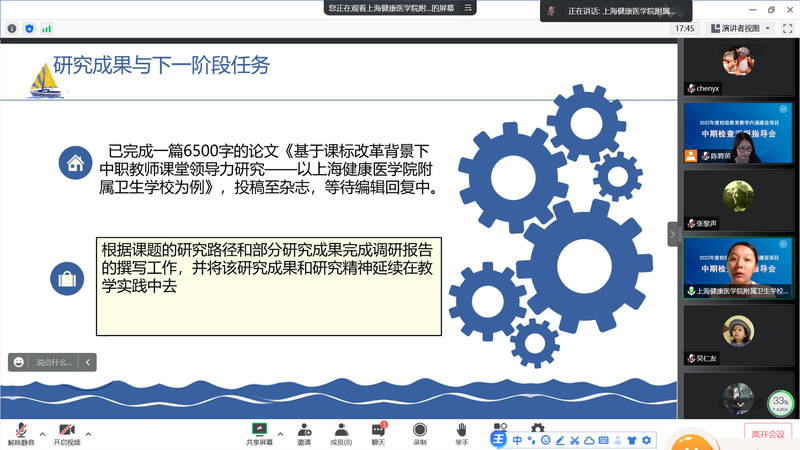Collapse the participant video side panel

(x=672, y=234)
